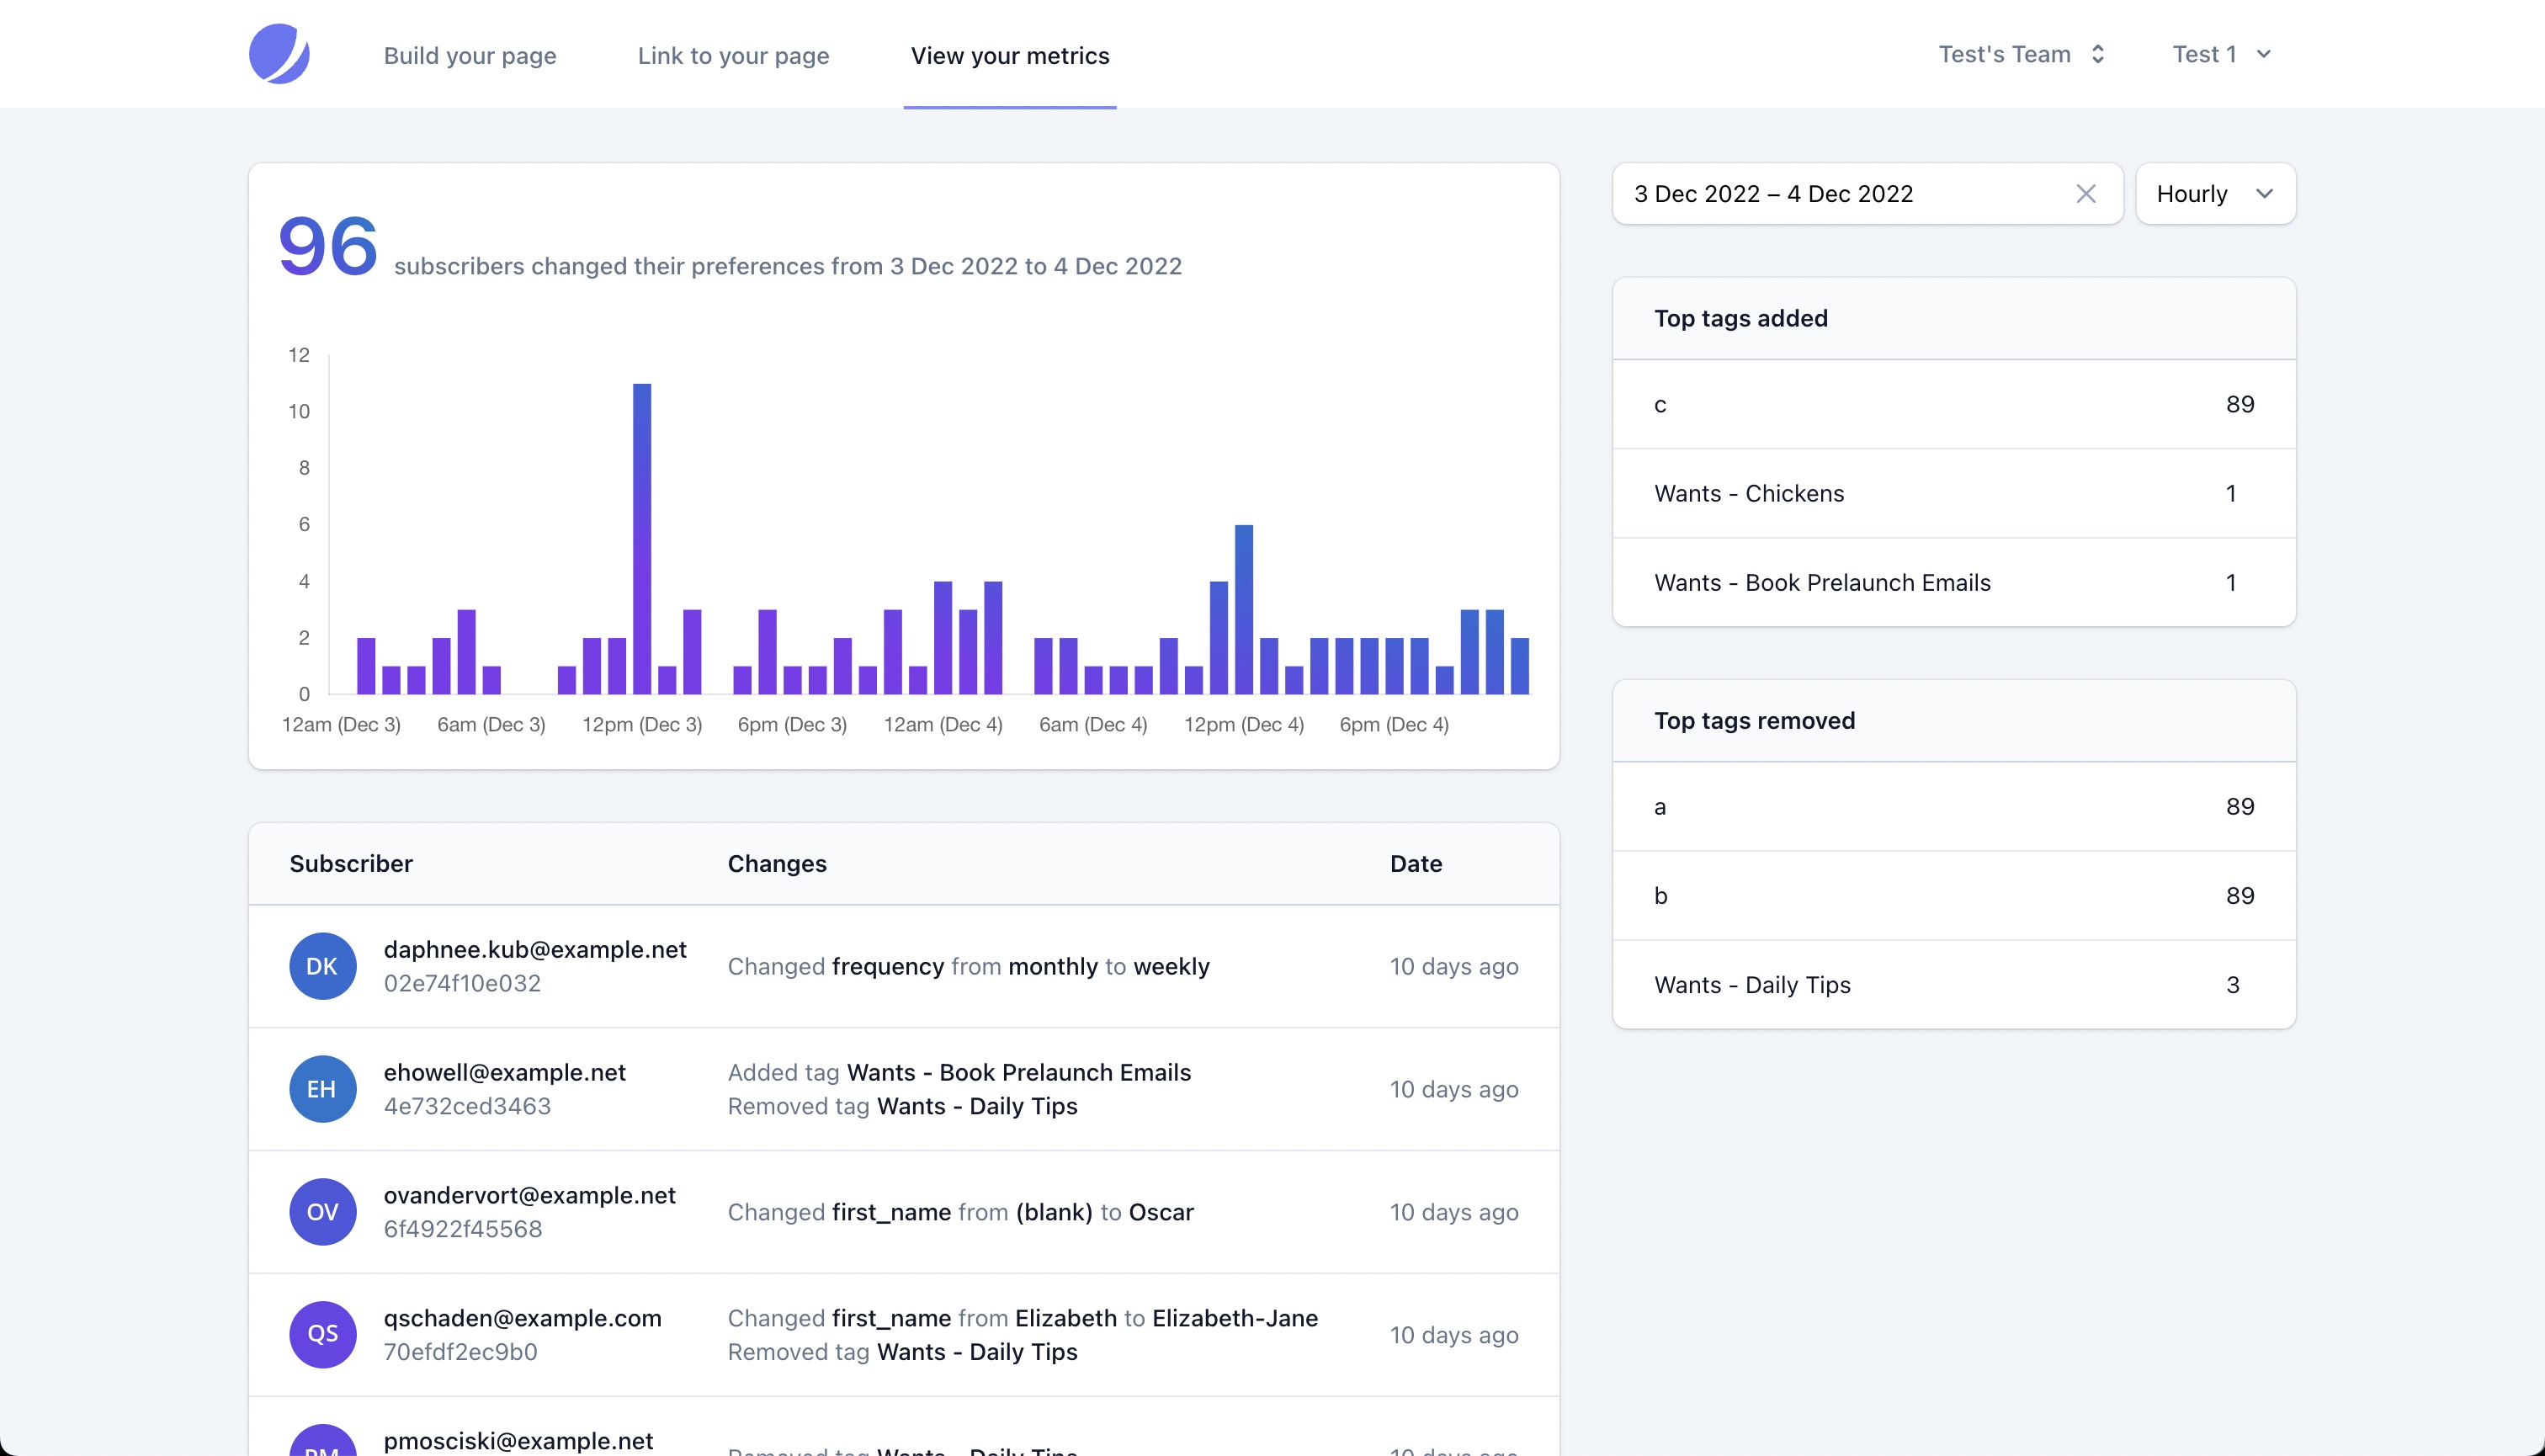Select the View your metrics tab
This screenshot has height=1456, width=2545.
pyautogui.click(x=1009, y=56)
